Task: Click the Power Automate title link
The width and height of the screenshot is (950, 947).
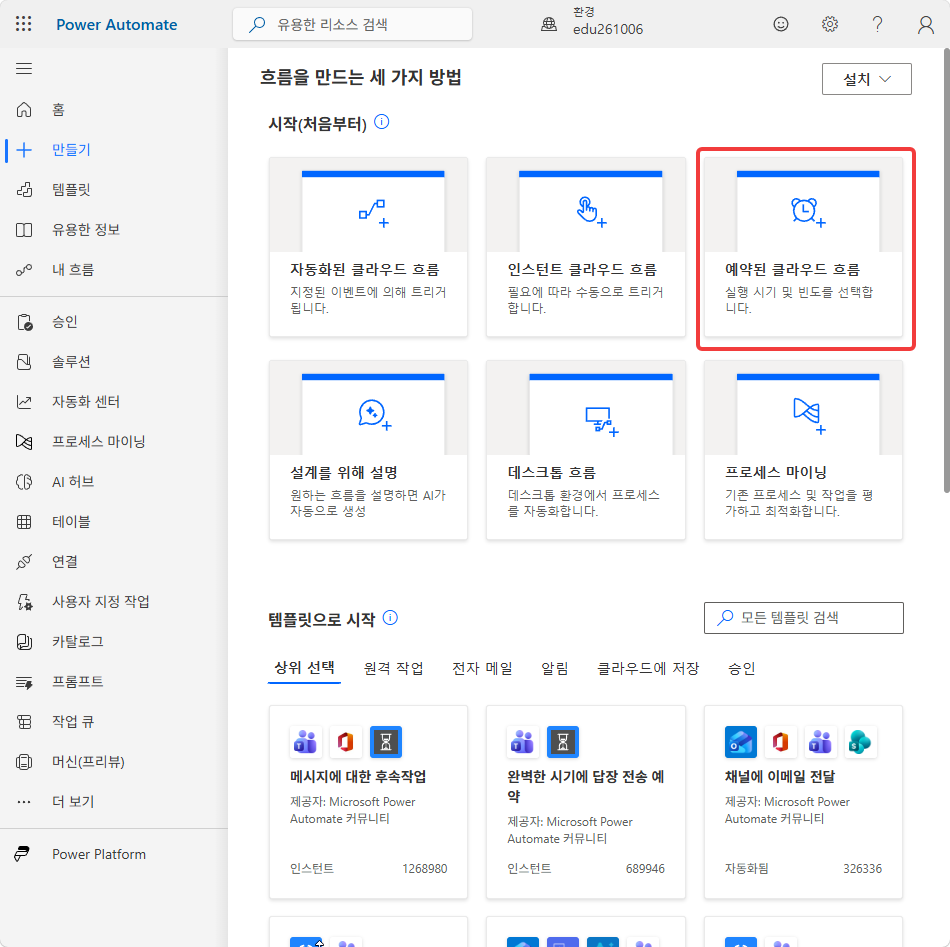Action: point(116,25)
